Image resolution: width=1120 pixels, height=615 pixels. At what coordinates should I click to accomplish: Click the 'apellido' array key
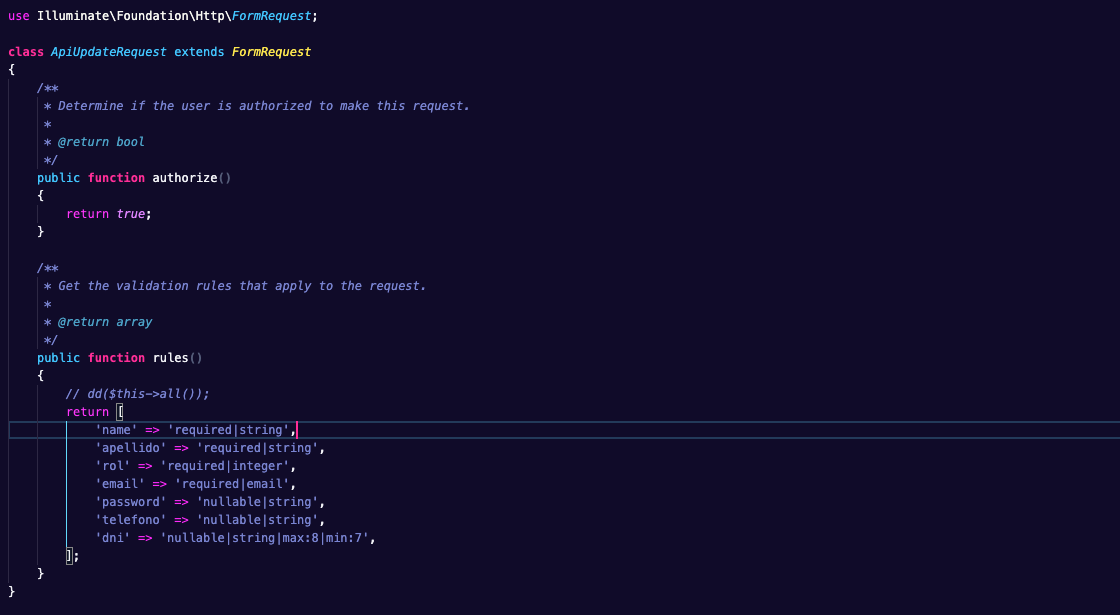coord(131,448)
